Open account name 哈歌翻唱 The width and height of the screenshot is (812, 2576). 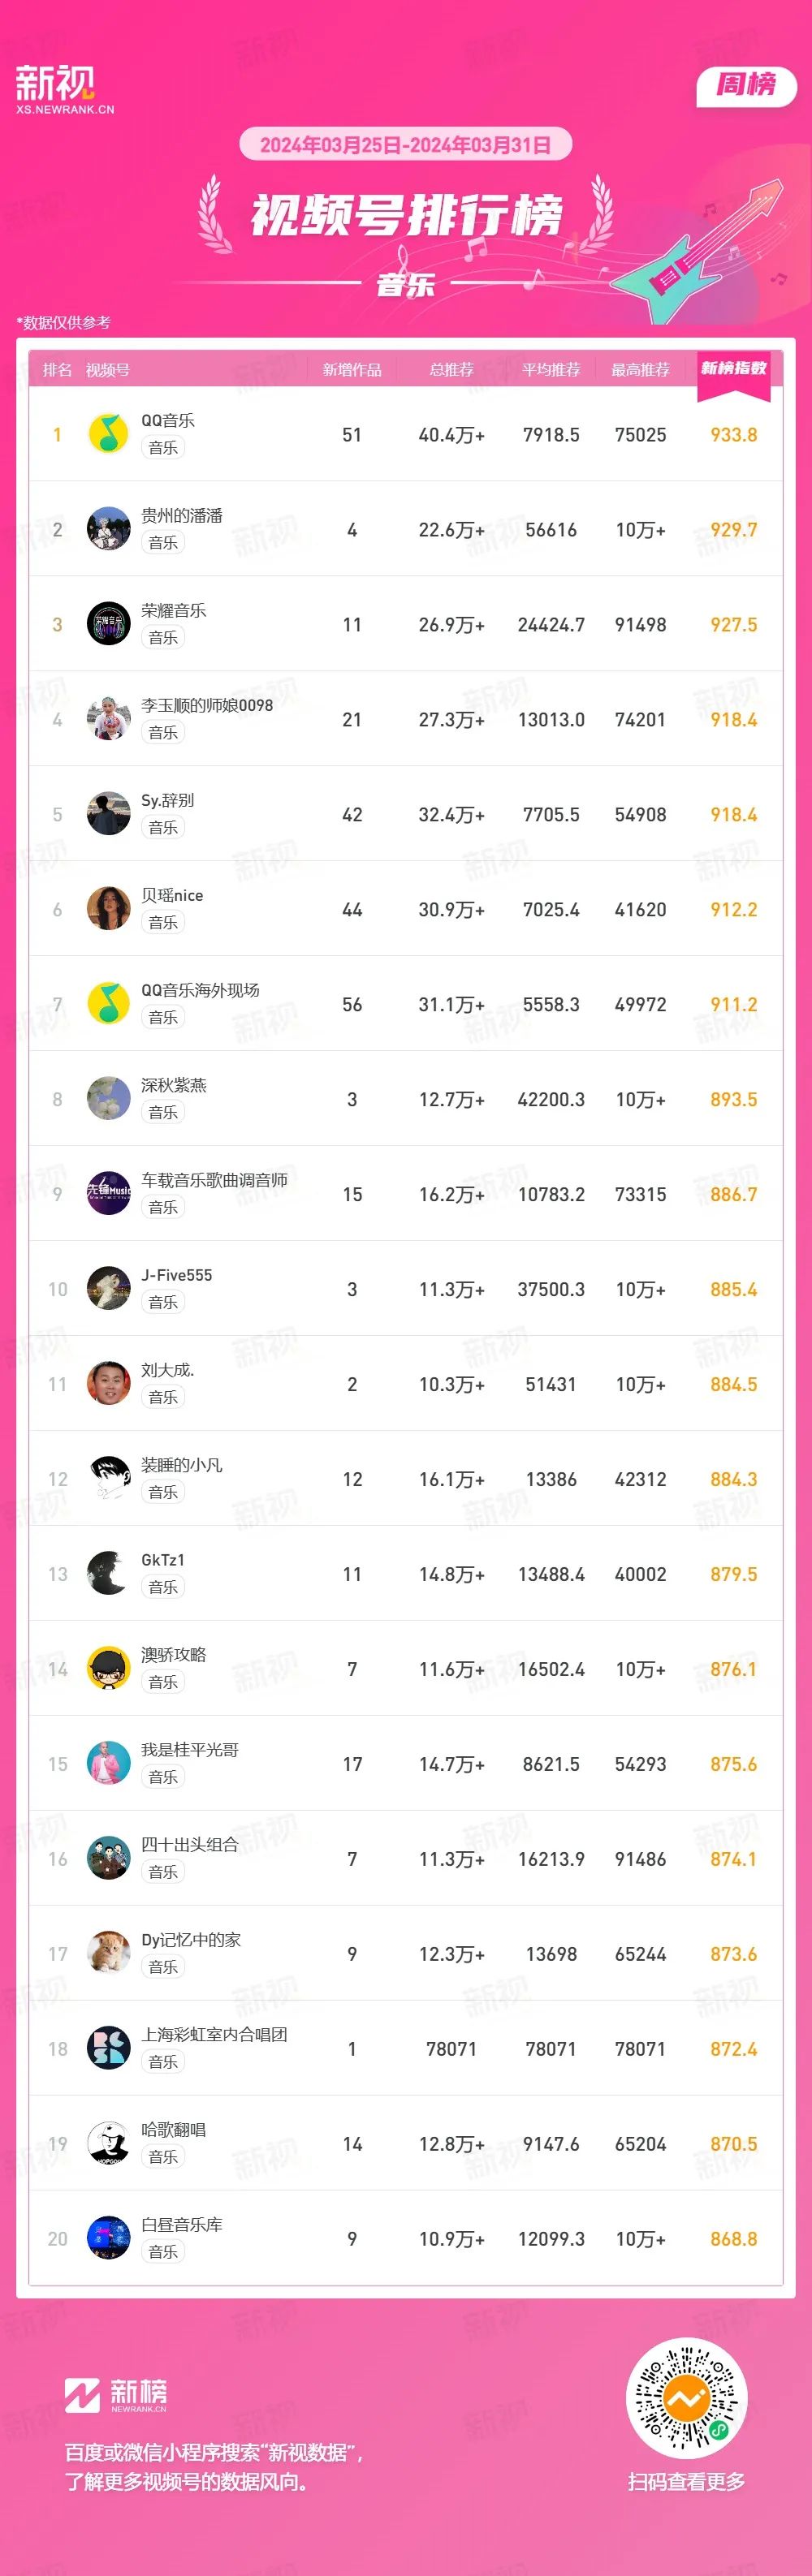click(173, 2130)
